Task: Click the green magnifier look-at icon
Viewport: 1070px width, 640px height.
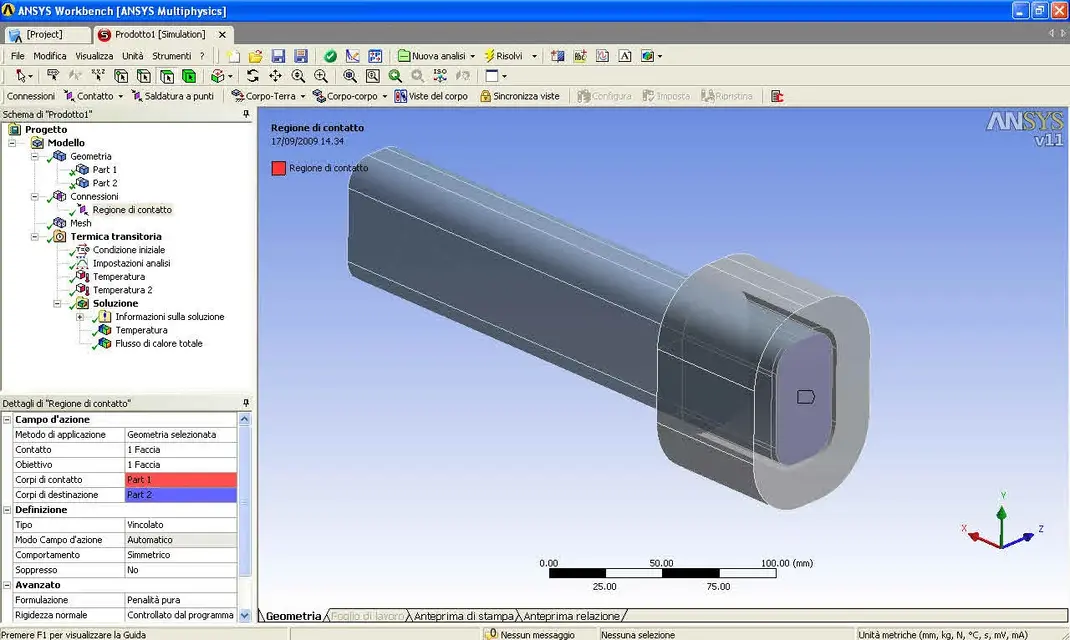Action: pyautogui.click(x=395, y=76)
